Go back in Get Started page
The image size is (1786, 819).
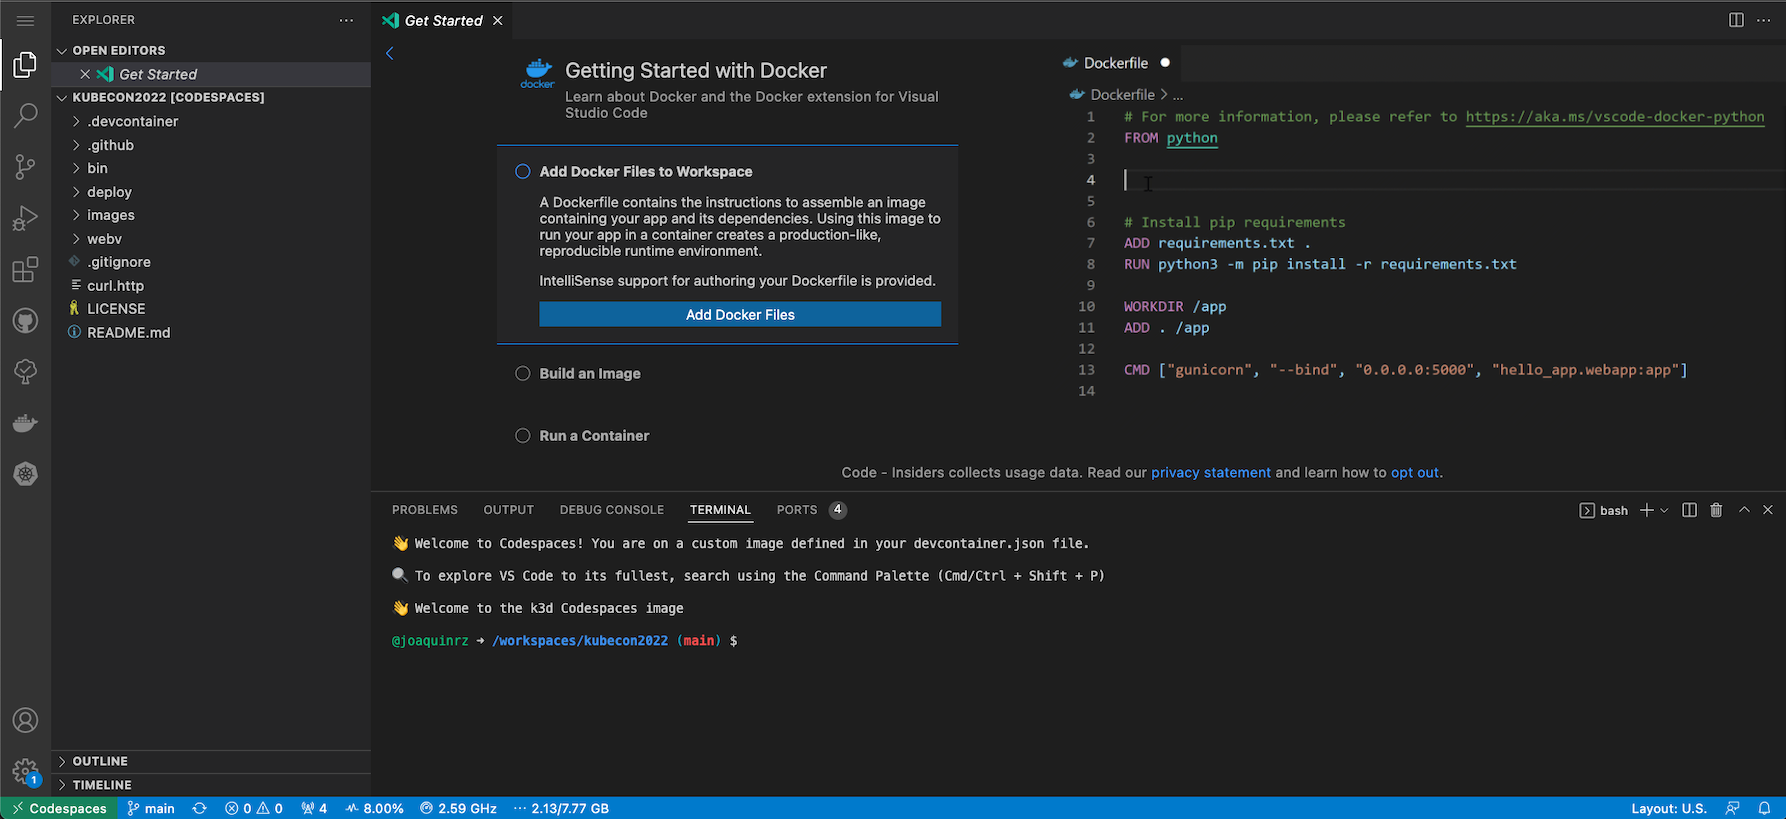[390, 53]
